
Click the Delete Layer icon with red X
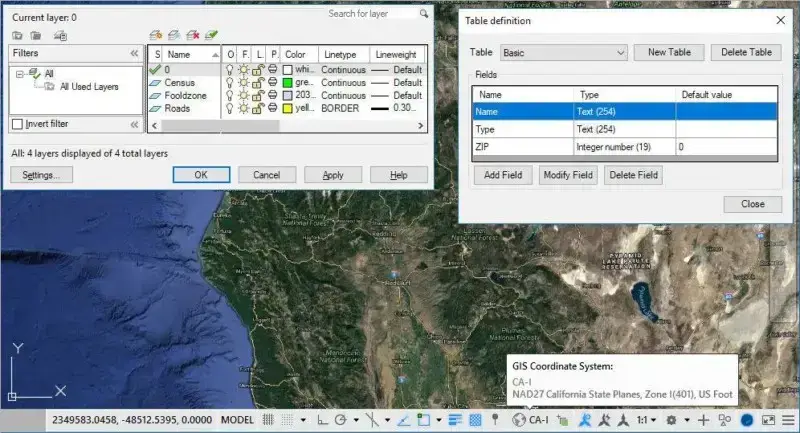point(194,35)
